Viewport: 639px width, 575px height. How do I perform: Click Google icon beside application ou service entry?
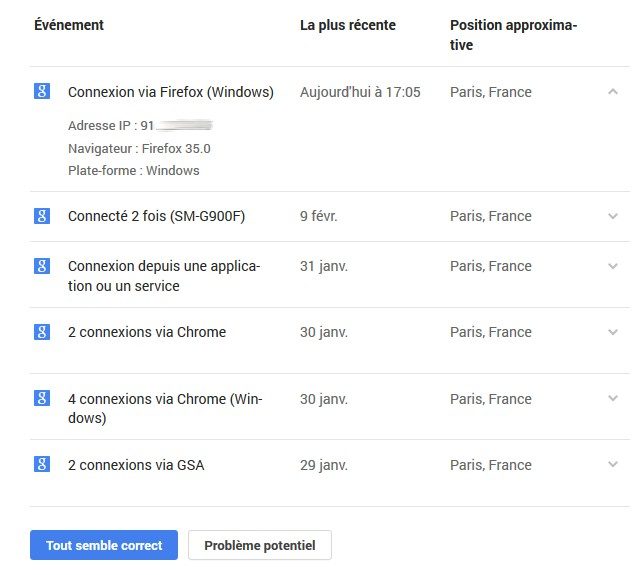pyautogui.click(x=42, y=265)
